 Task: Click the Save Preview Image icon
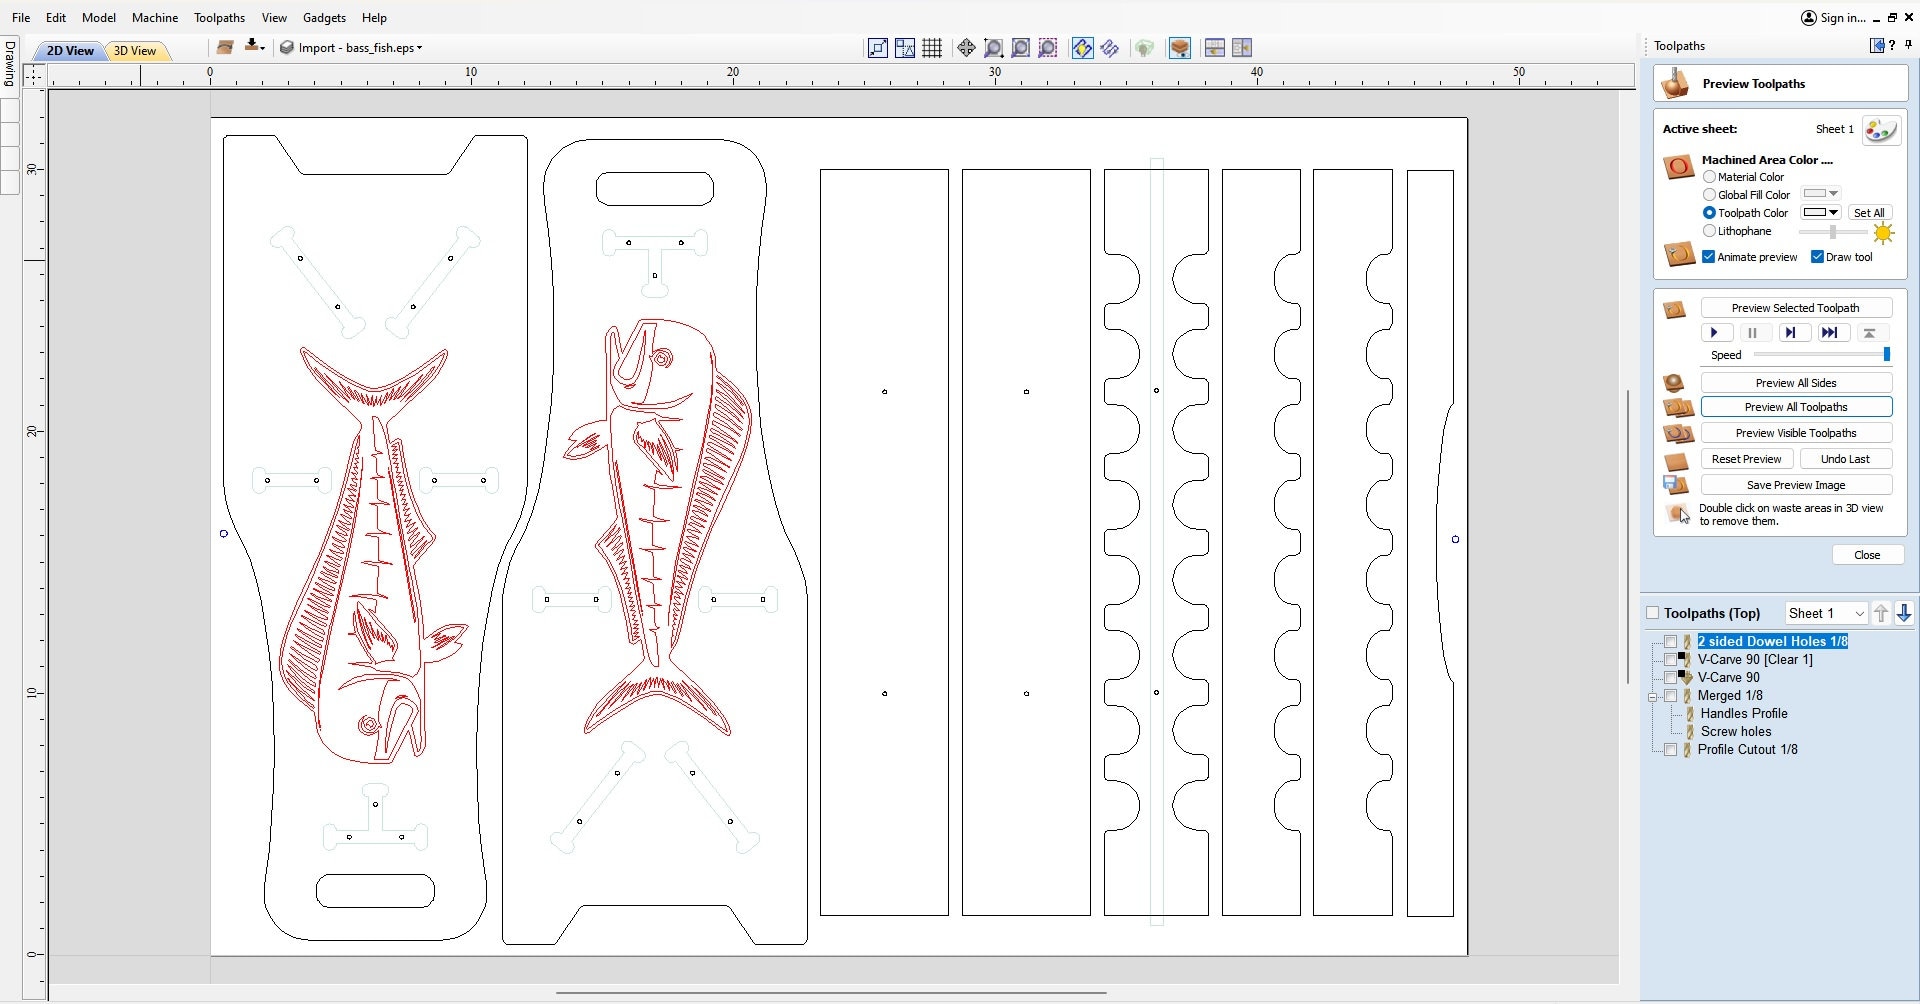click(x=1676, y=484)
